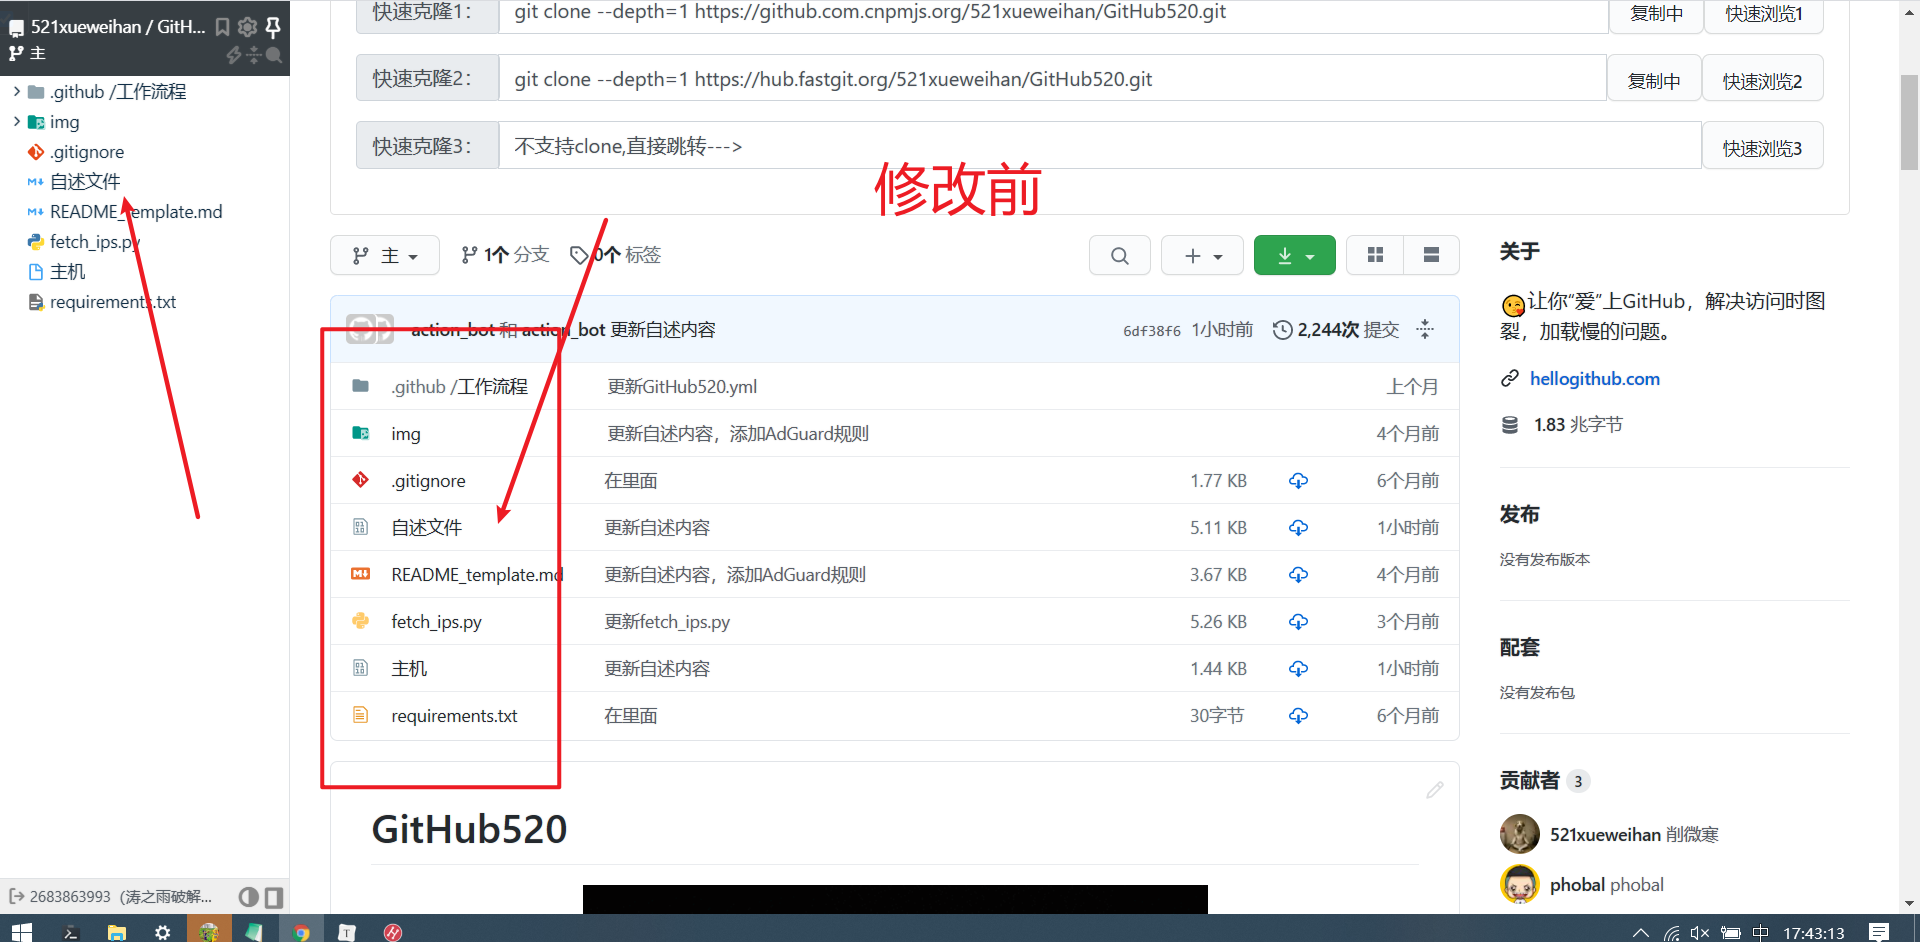The width and height of the screenshot is (1920, 942).
Task: Open .gitignore in the sidebar tree
Action: 87,152
